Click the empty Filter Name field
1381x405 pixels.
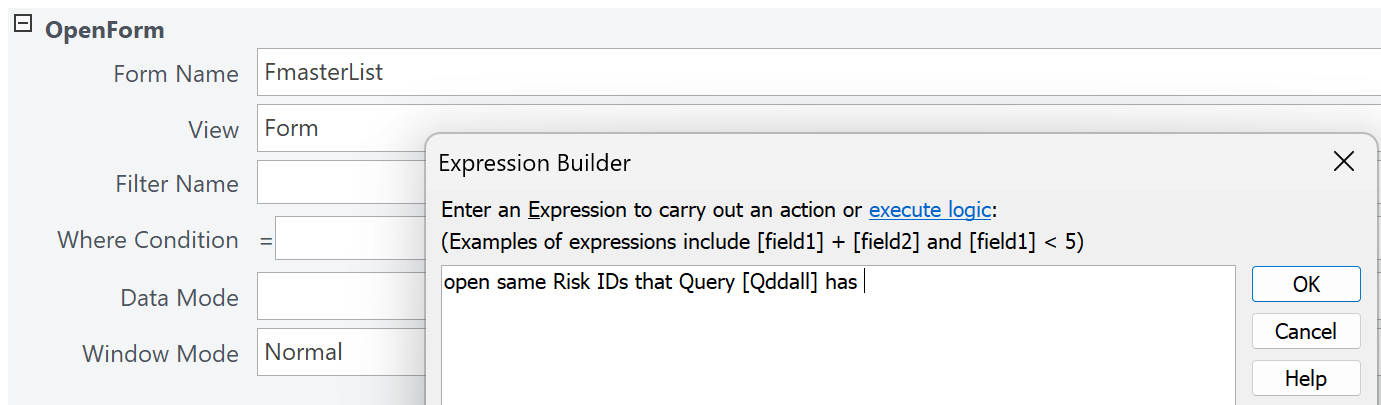(340, 183)
